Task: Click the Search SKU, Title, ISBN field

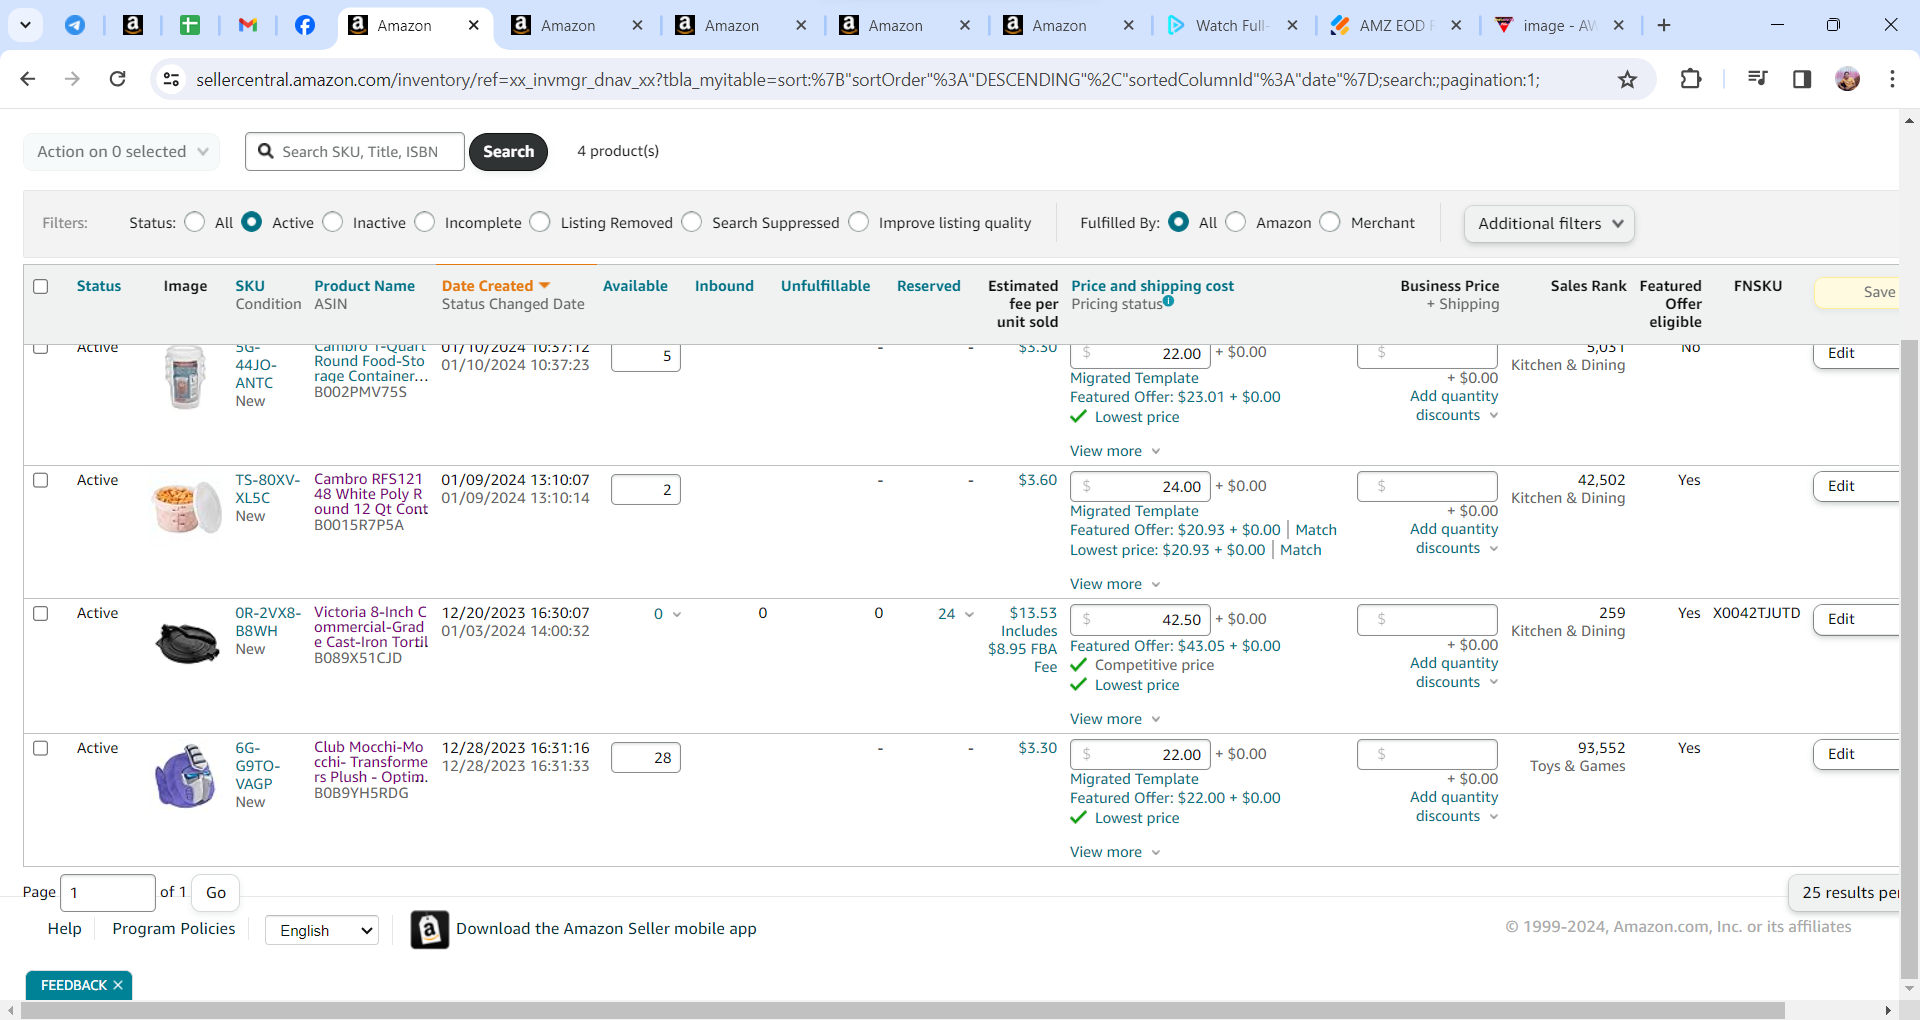Action: (355, 152)
